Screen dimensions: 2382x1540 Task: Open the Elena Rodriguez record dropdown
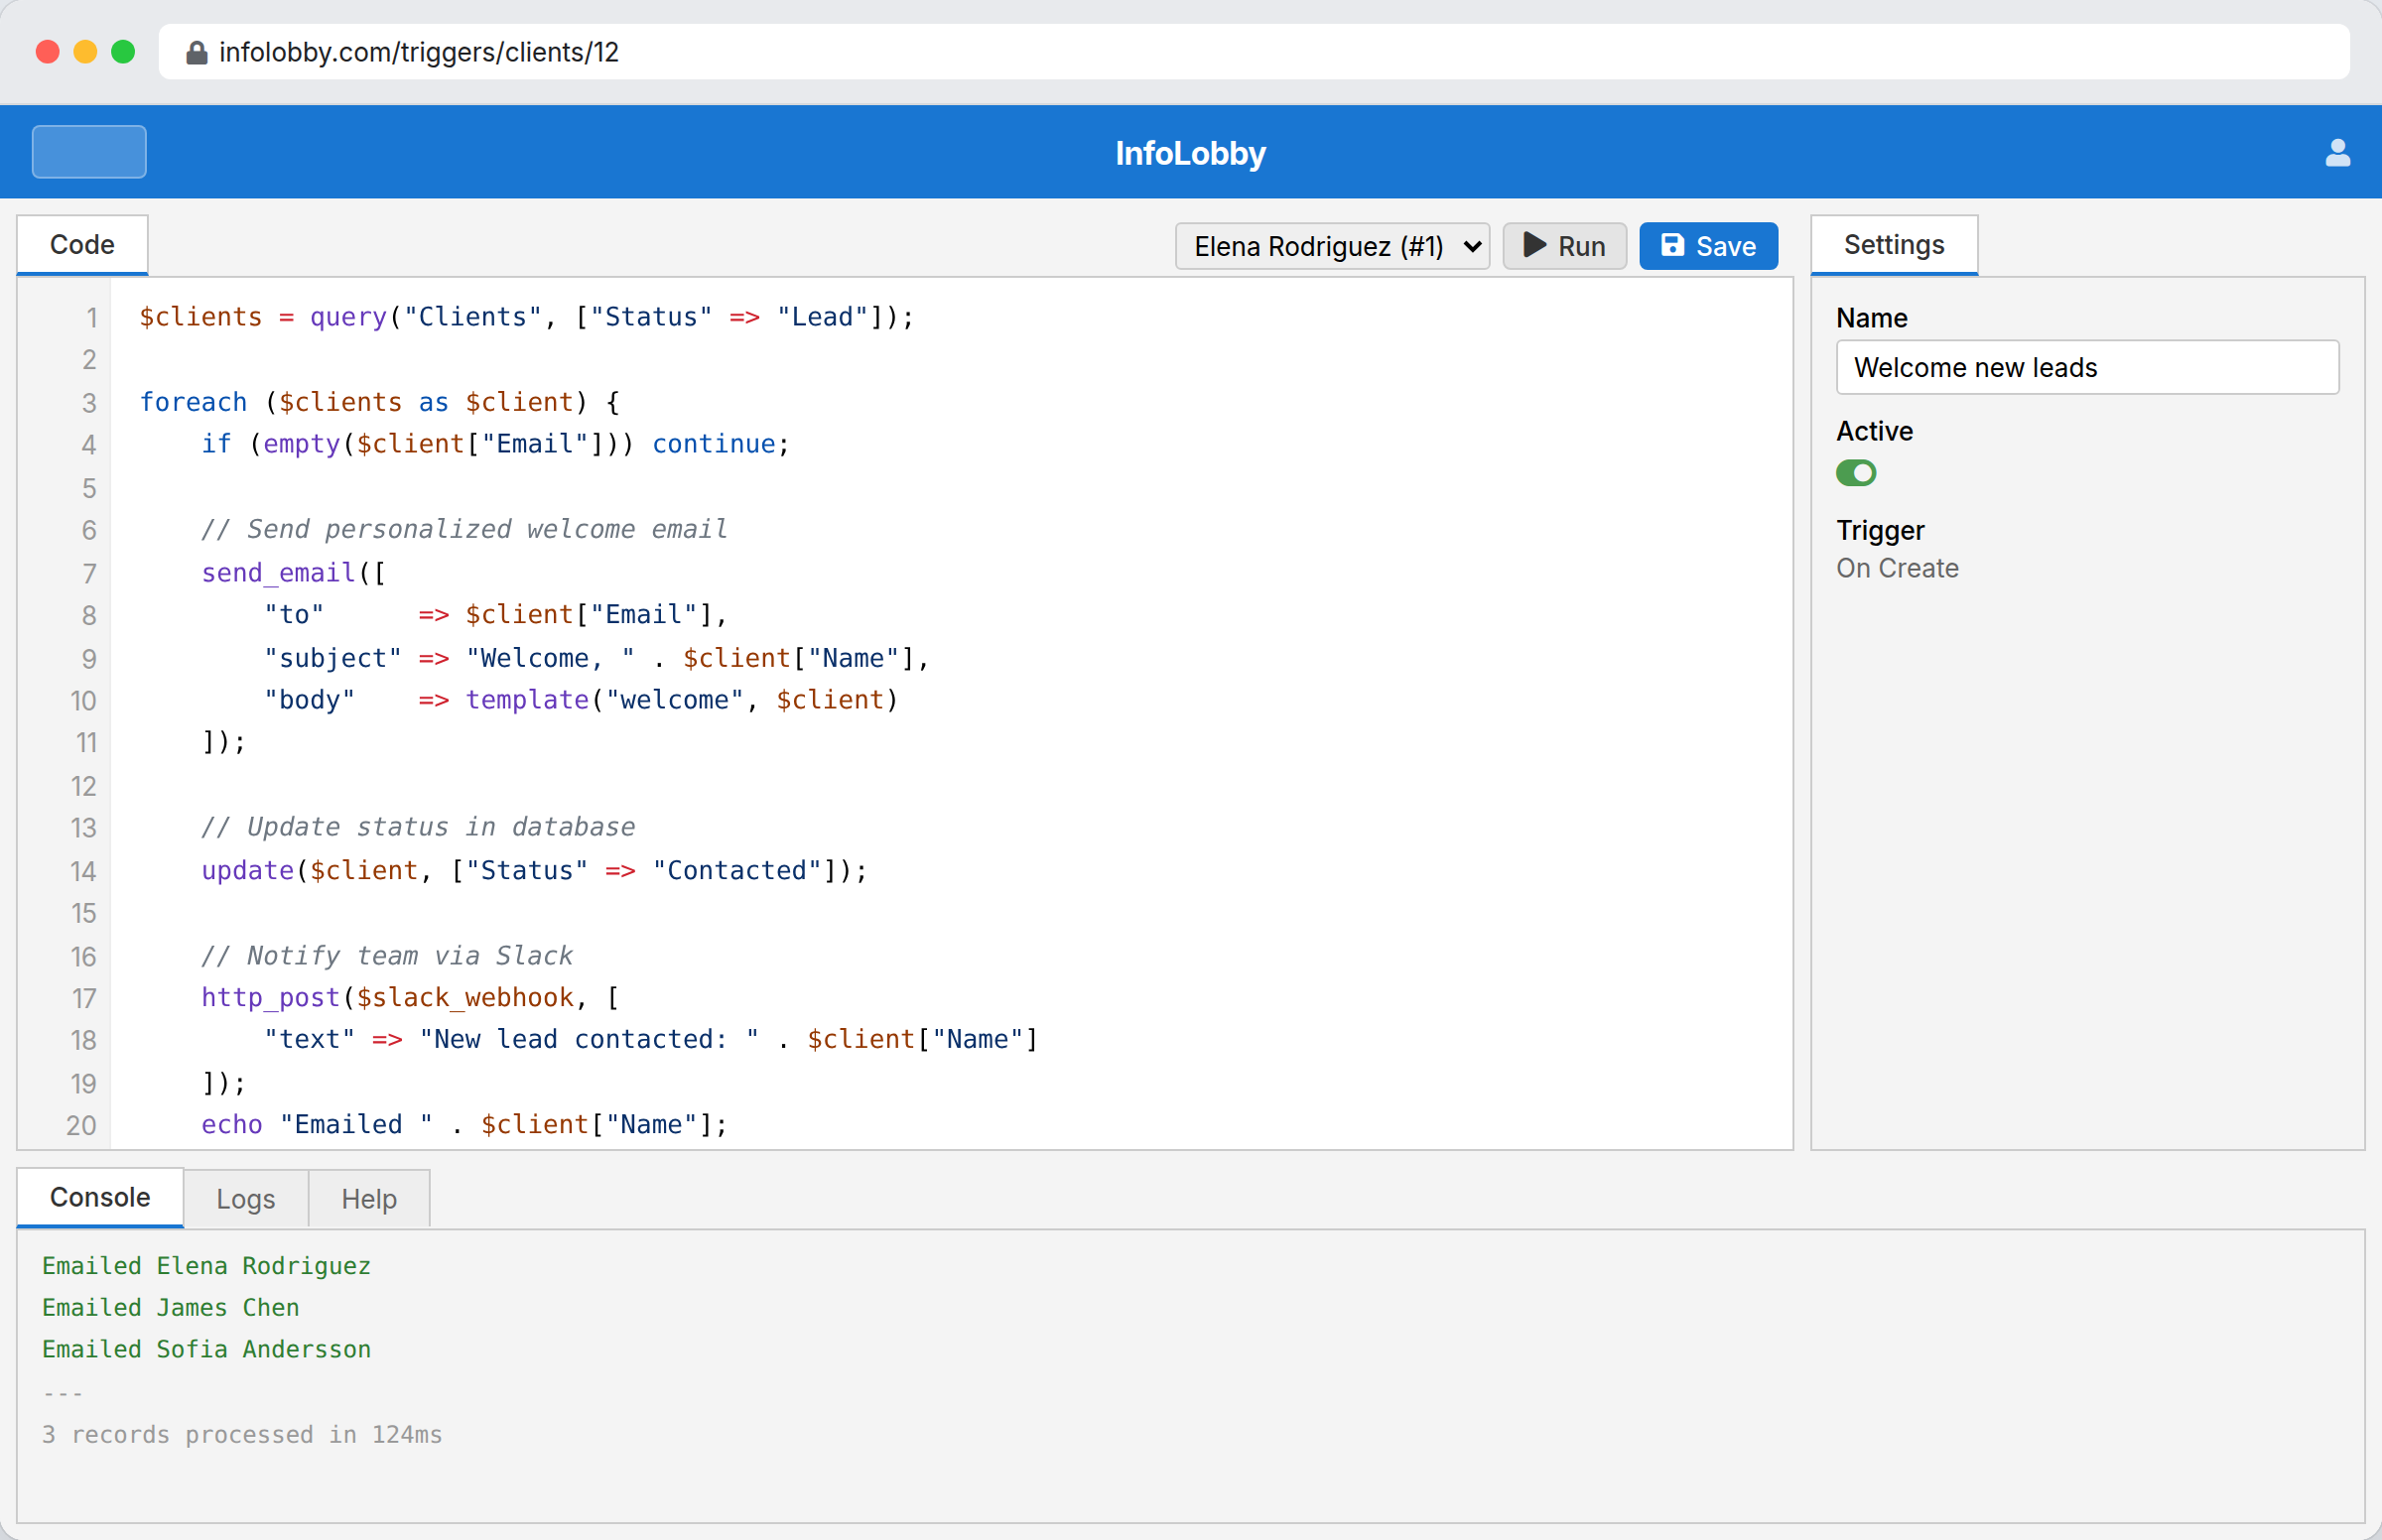1332,246
